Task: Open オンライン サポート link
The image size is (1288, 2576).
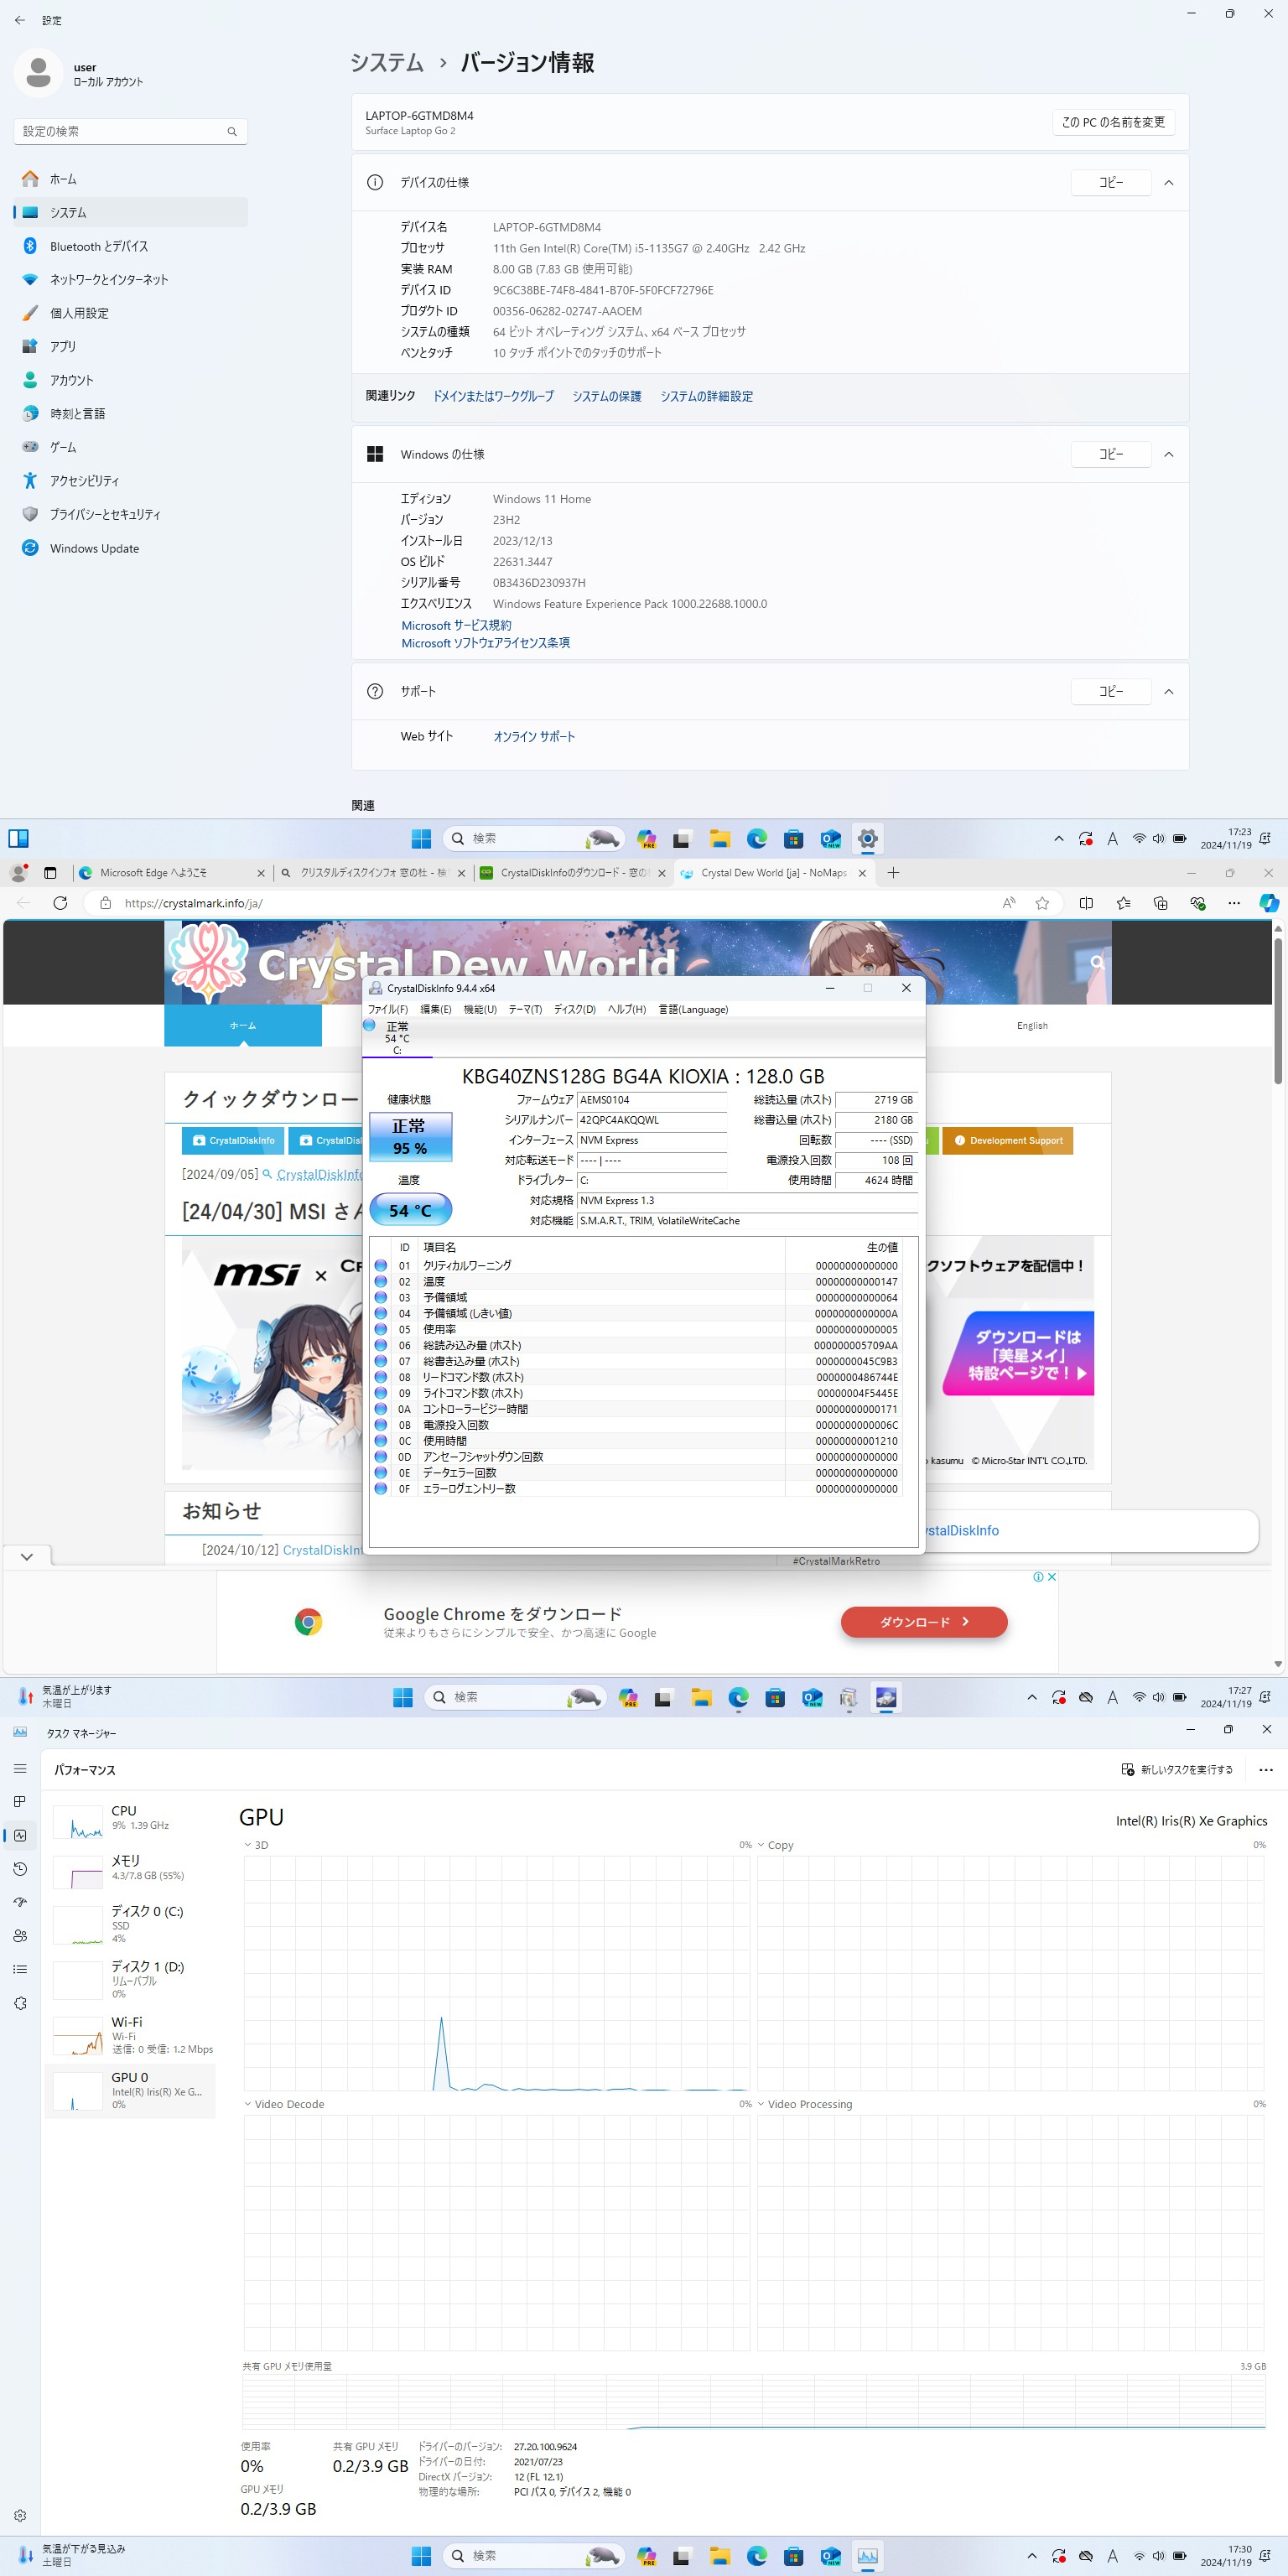Action: 534,737
